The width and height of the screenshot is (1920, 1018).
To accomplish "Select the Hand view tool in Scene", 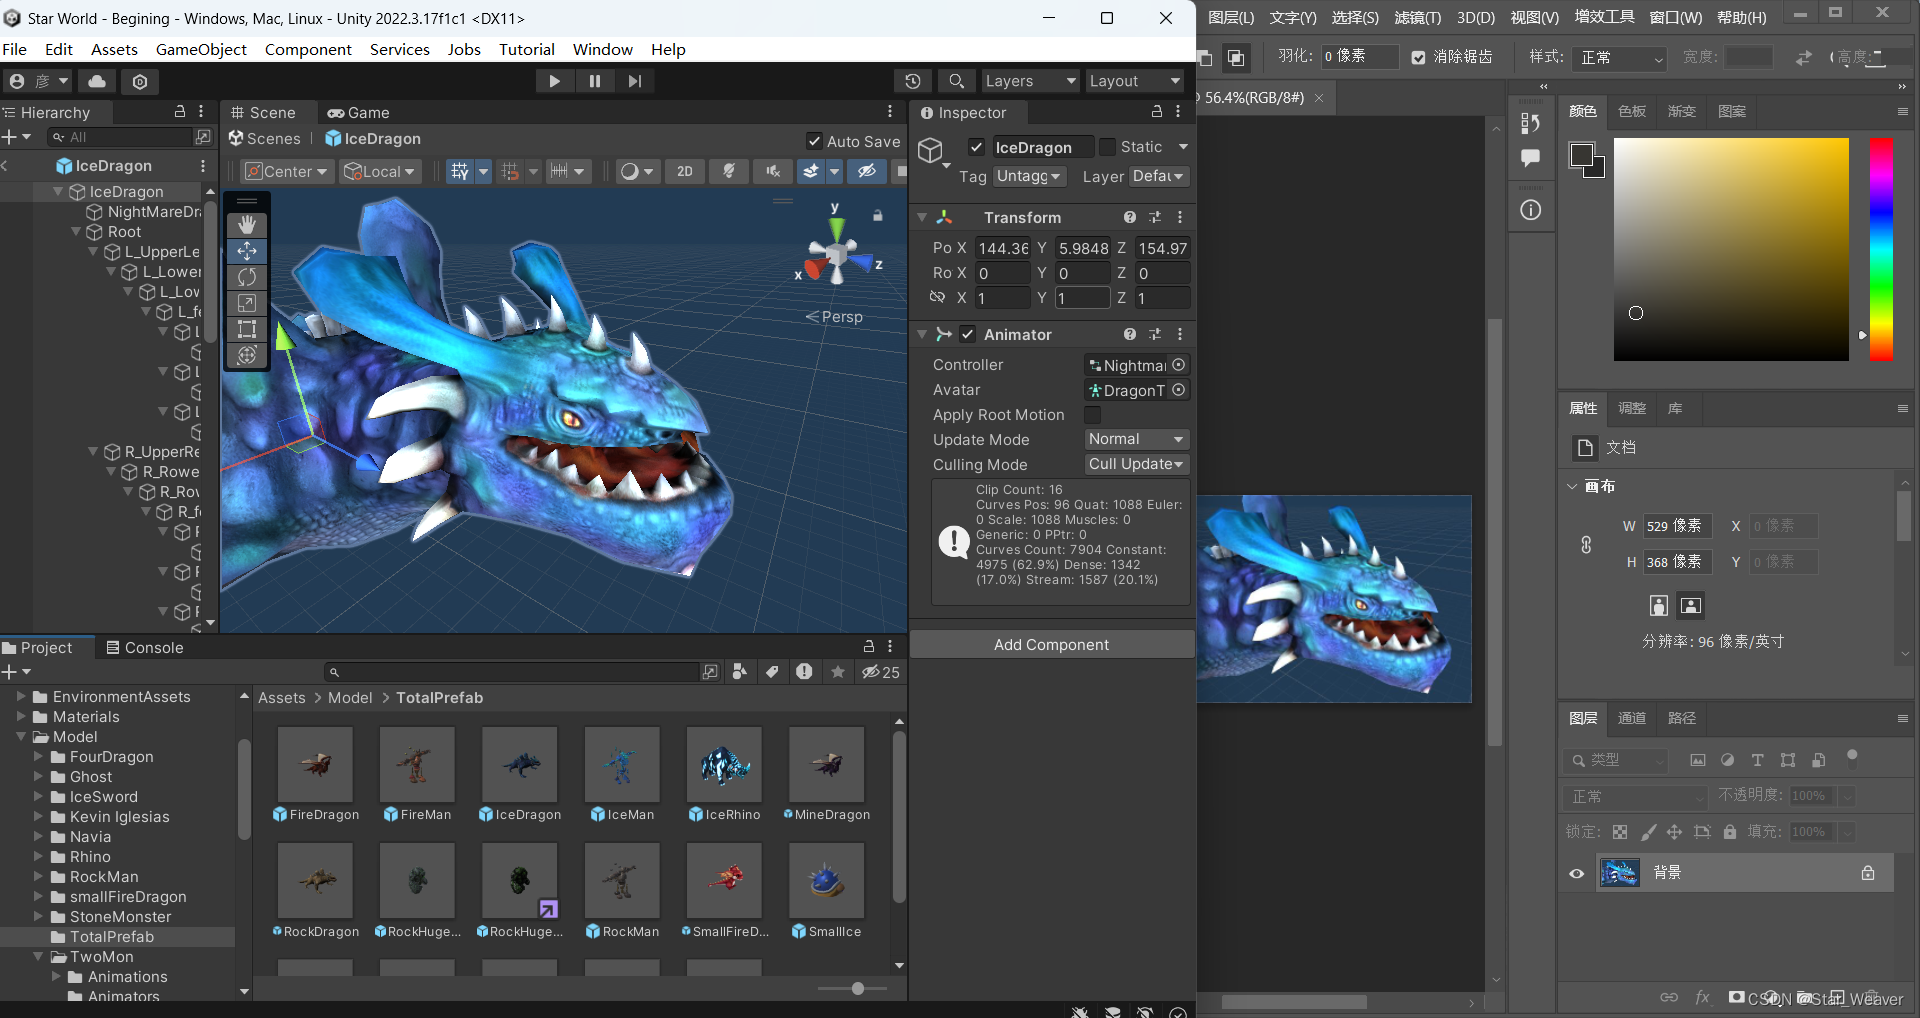I will tap(247, 225).
